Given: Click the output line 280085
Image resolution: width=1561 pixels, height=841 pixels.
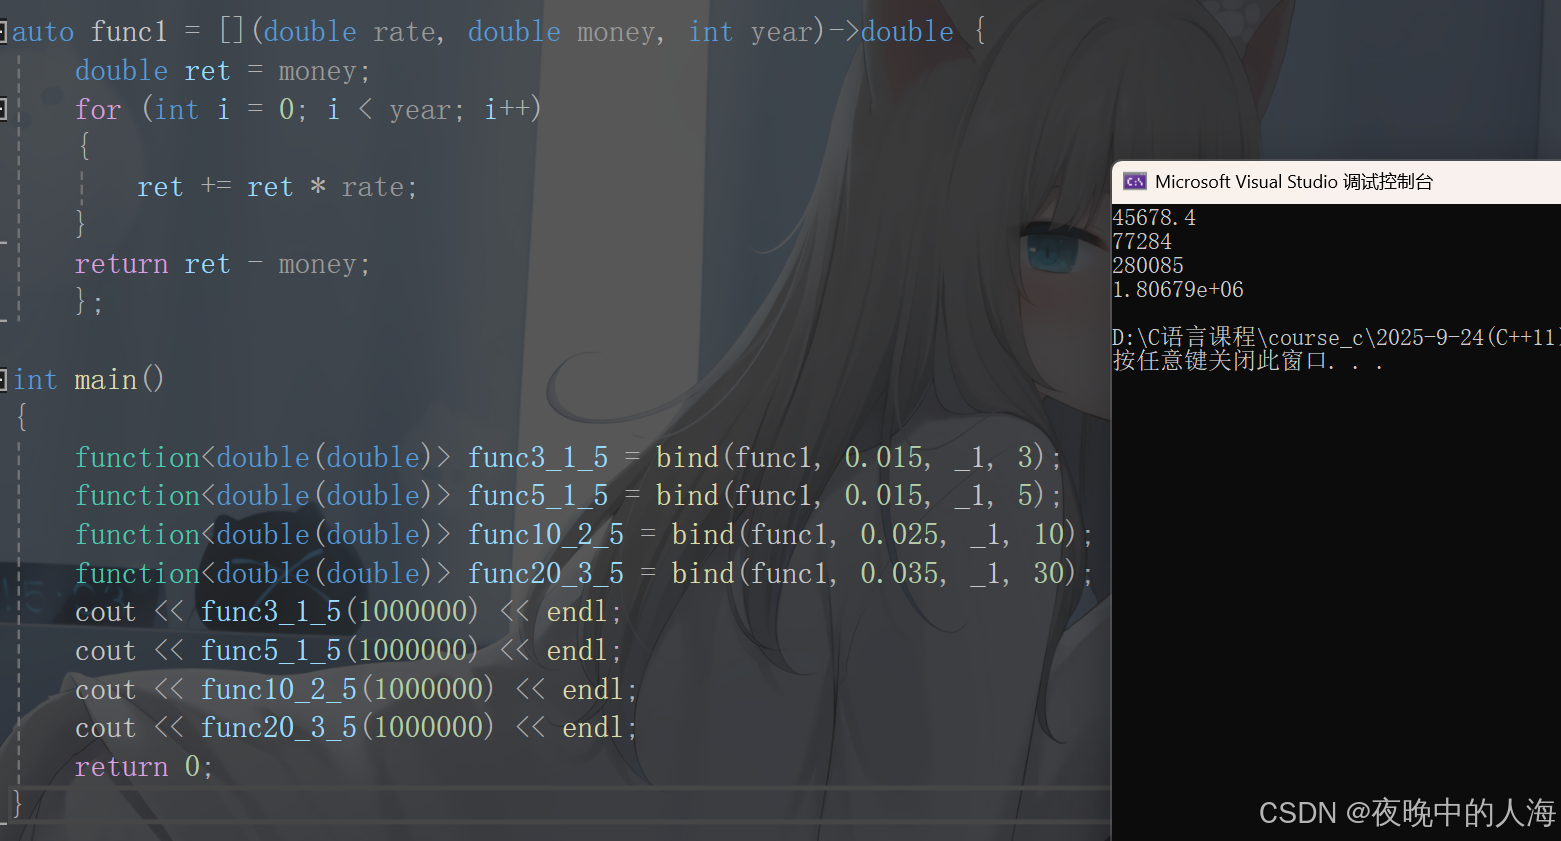Looking at the screenshot, I should point(1148,266).
